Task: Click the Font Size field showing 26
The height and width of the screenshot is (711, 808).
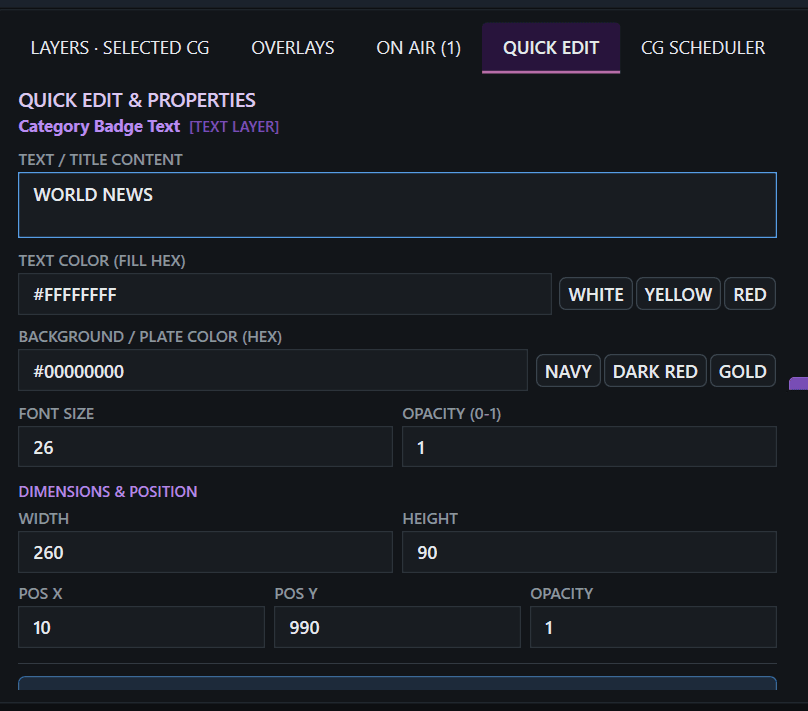Action: (x=206, y=447)
